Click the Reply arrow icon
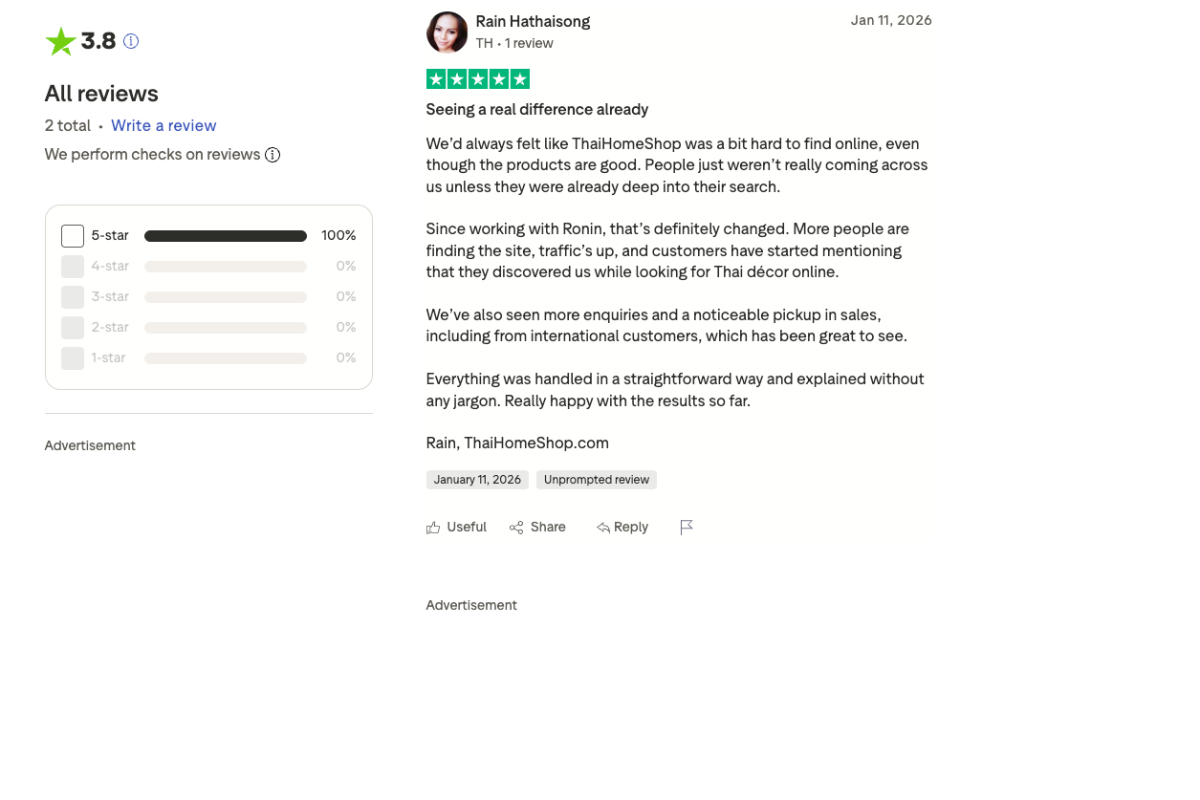 tap(602, 526)
